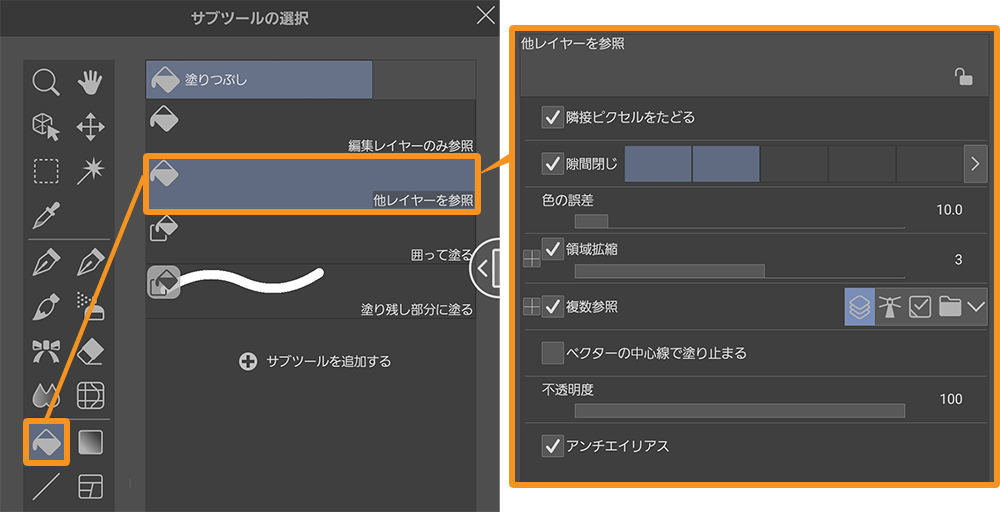The width and height of the screenshot is (1000, 512).
Task: Select the 囲って塗る sub tool
Action: click(x=310, y=237)
